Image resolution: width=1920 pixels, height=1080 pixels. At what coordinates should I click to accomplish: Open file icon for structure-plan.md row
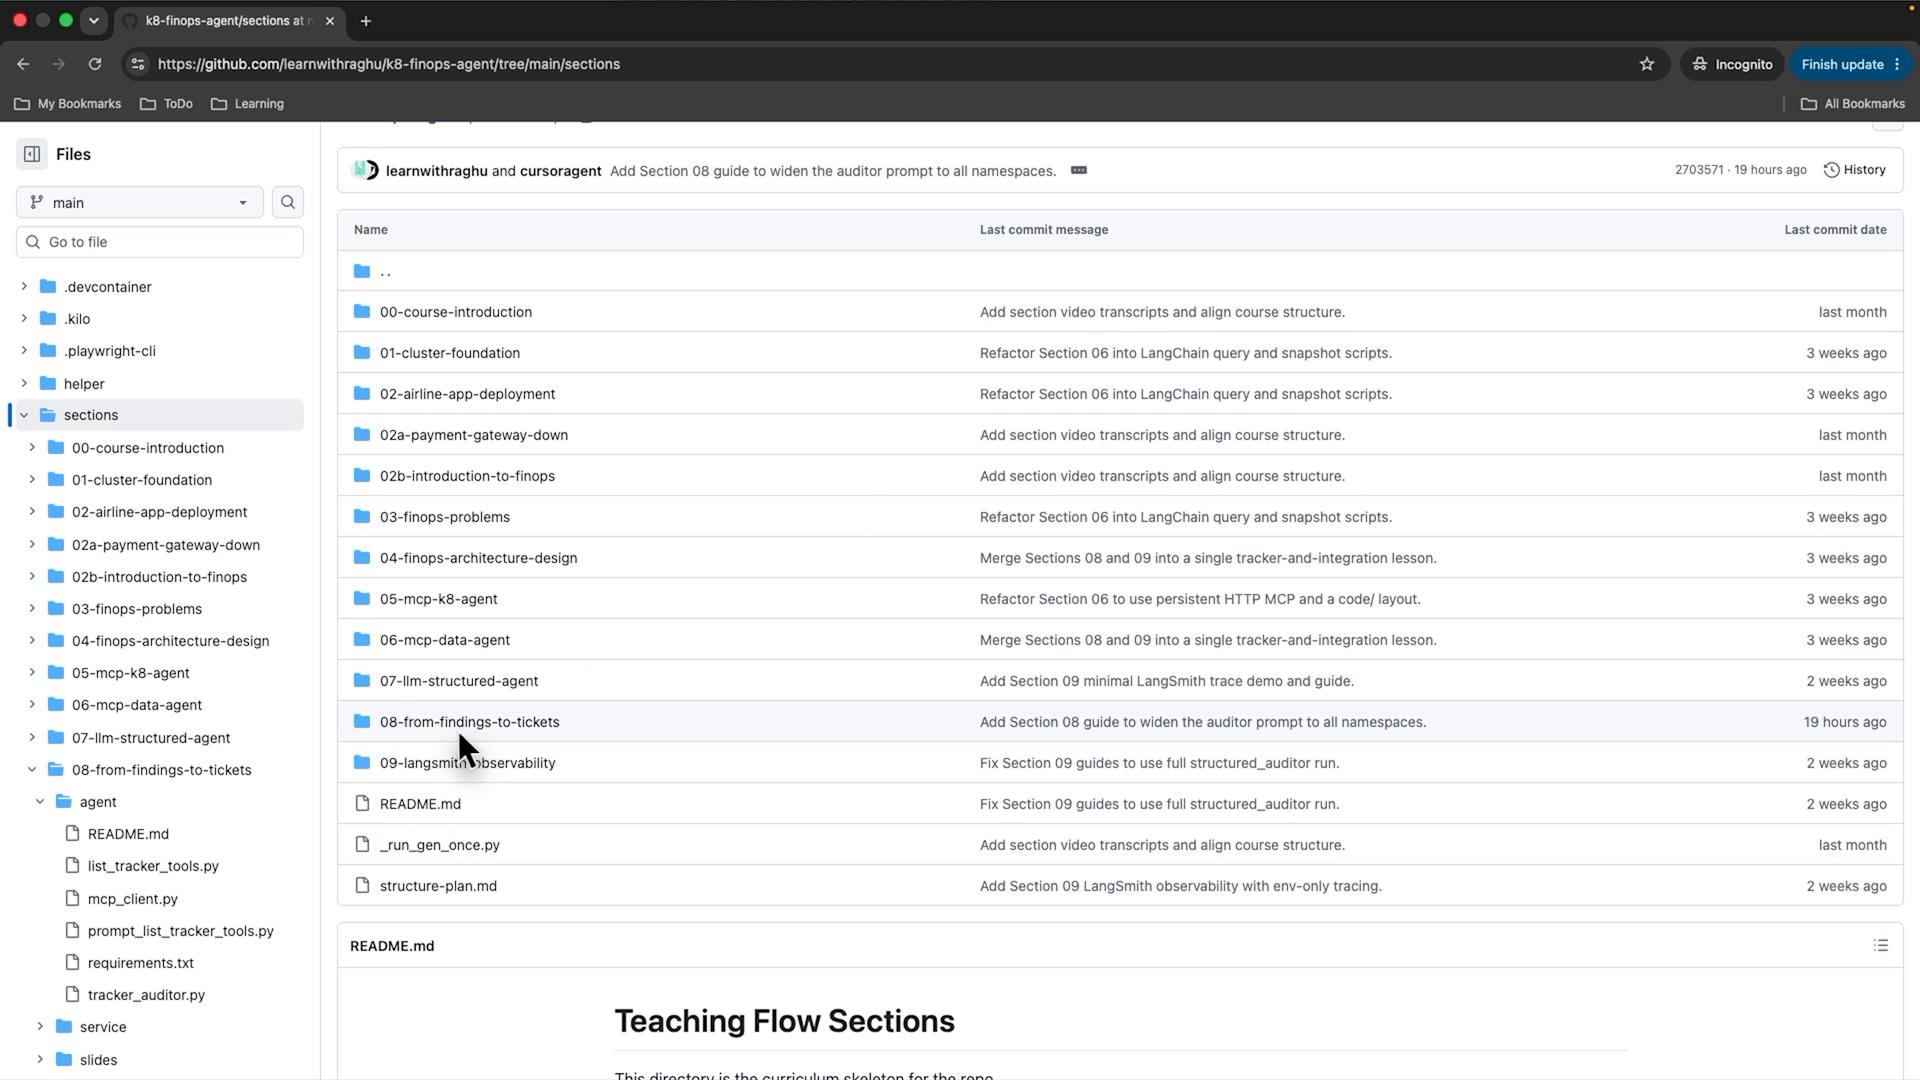362,886
